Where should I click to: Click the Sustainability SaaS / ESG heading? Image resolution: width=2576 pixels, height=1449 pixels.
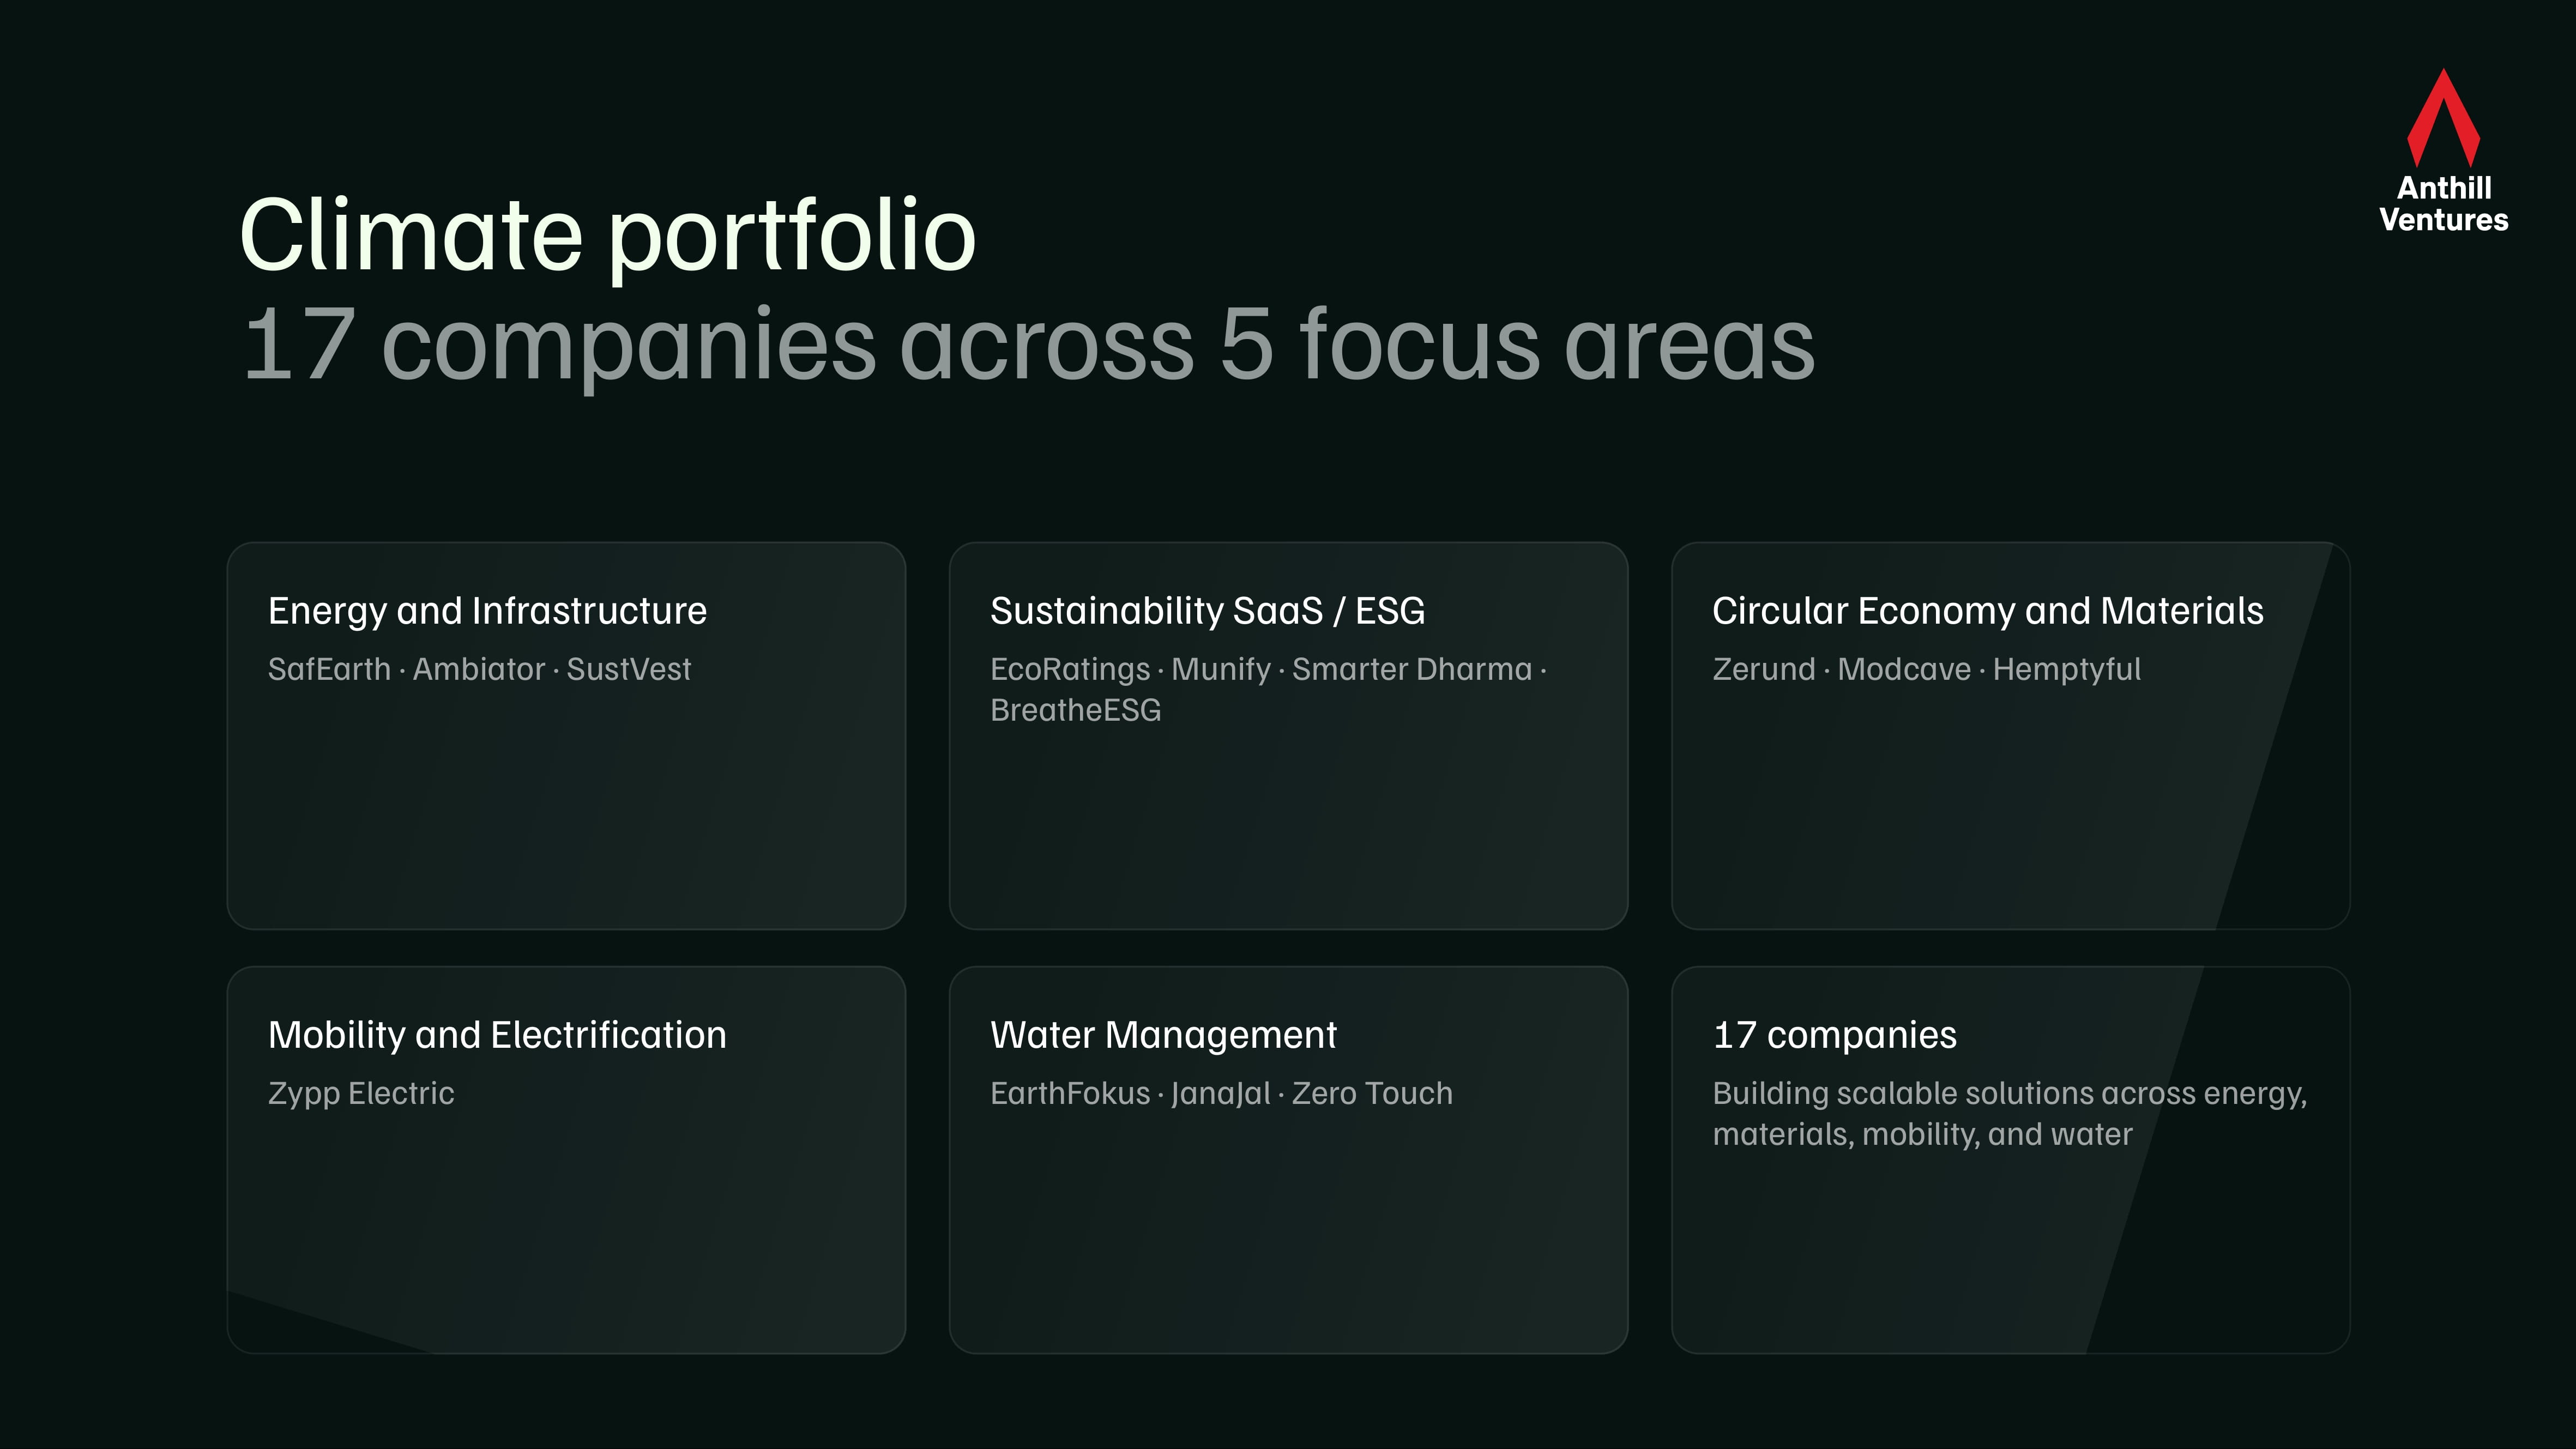click(x=1207, y=611)
